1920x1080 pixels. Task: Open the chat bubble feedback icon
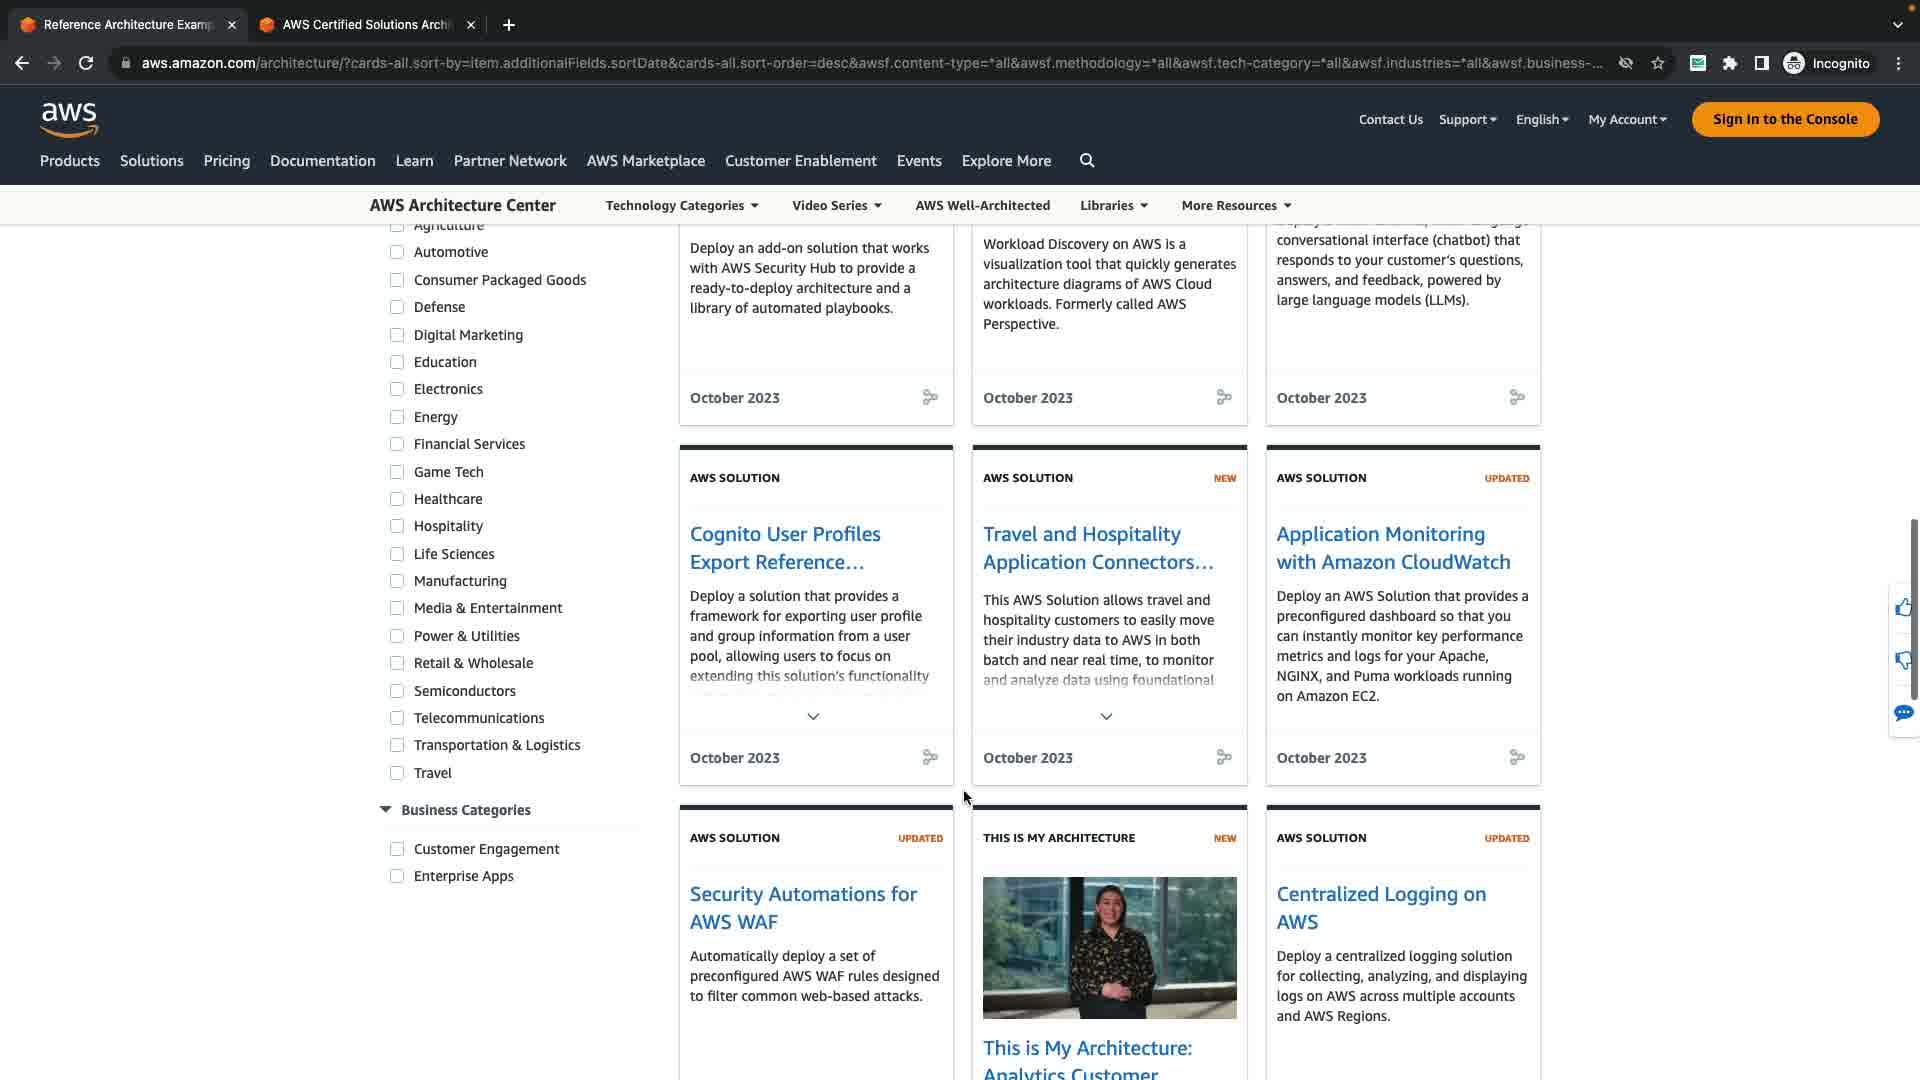[x=1903, y=713]
